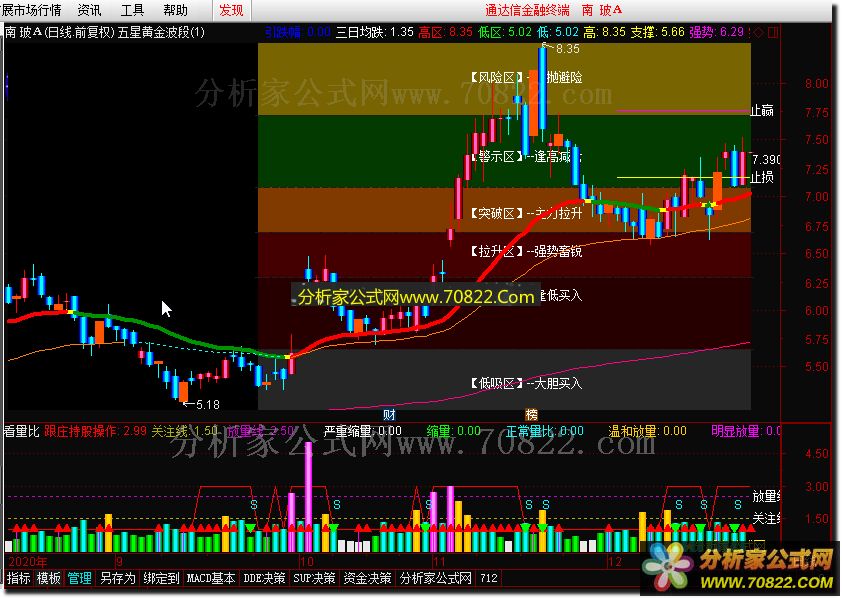The width and height of the screenshot is (842, 598).
Task: Click the 强势: 6.29 header value
Action: (716, 32)
